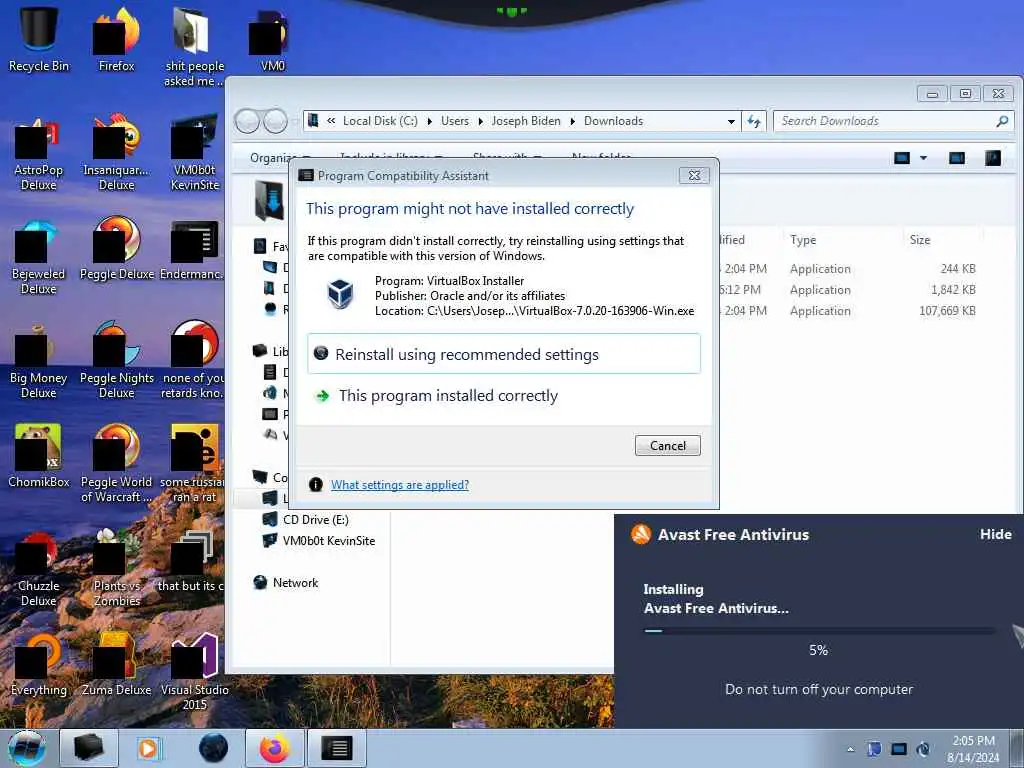1024x768 pixels.
Task: Hide the Avast Free Antivirus popup
Action: tap(995, 534)
